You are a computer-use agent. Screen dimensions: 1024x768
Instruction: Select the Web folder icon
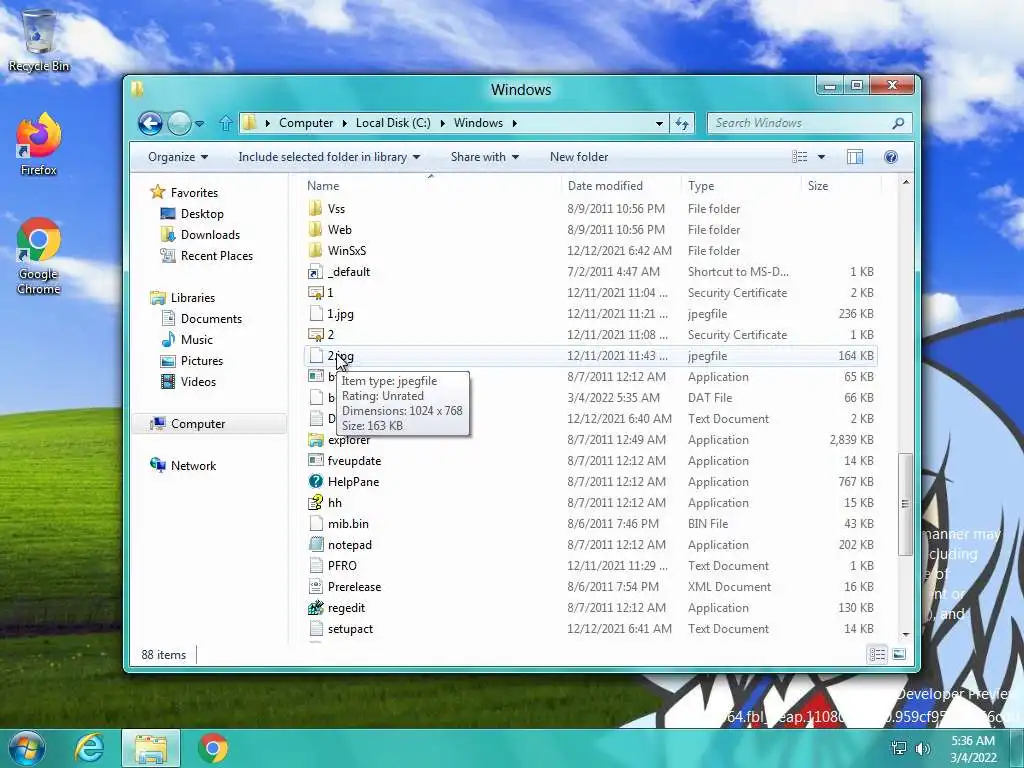(x=315, y=229)
